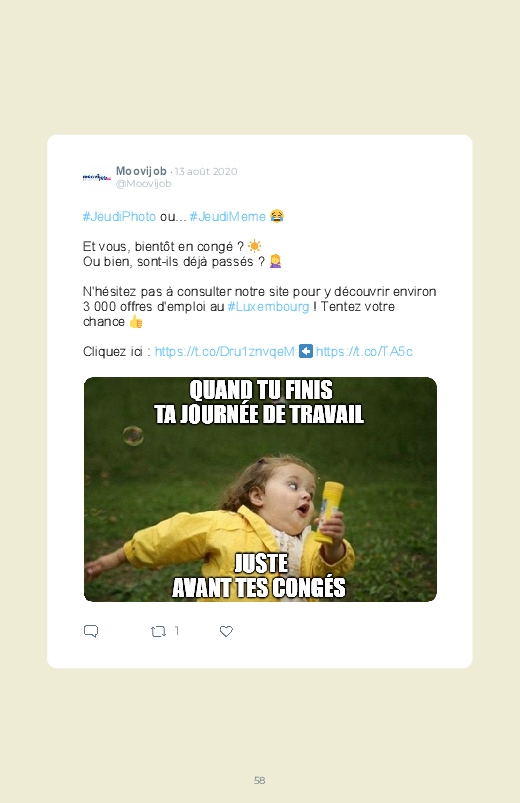
Task: Click the left arrow emoji between links
Action: [x=306, y=351]
